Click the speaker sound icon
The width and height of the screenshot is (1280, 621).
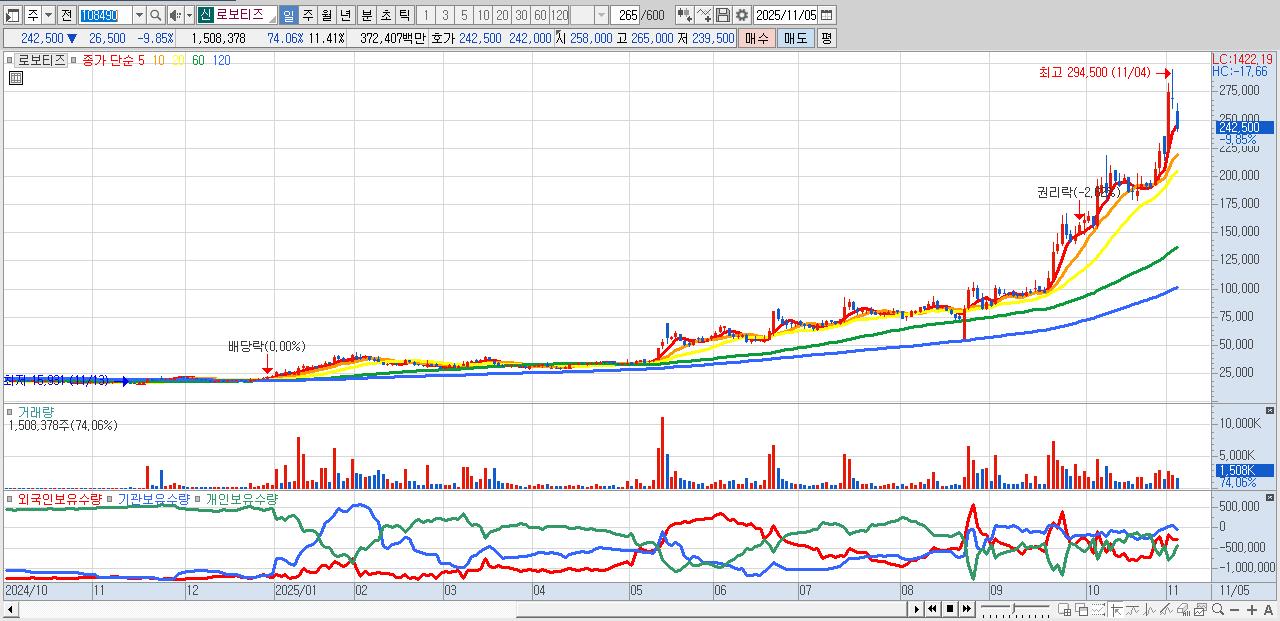click(x=175, y=15)
